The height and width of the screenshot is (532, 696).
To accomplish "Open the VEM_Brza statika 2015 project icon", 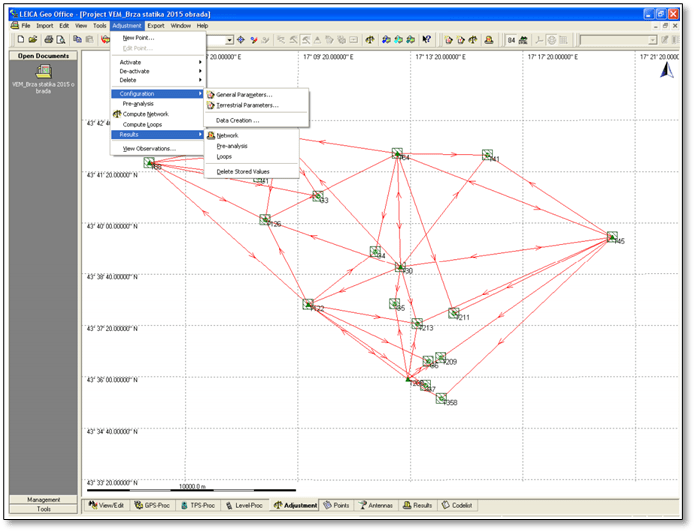I will pyautogui.click(x=38, y=71).
